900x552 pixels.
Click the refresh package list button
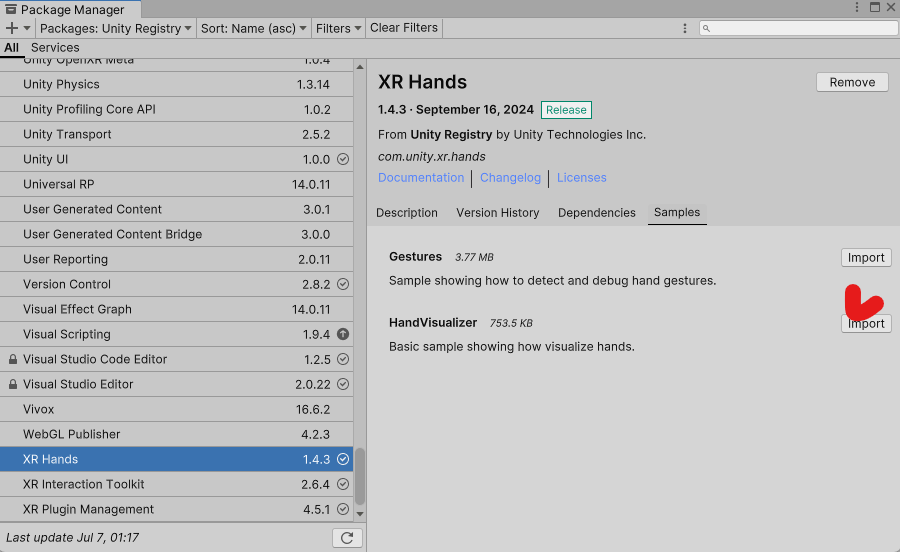click(x=347, y=538)
